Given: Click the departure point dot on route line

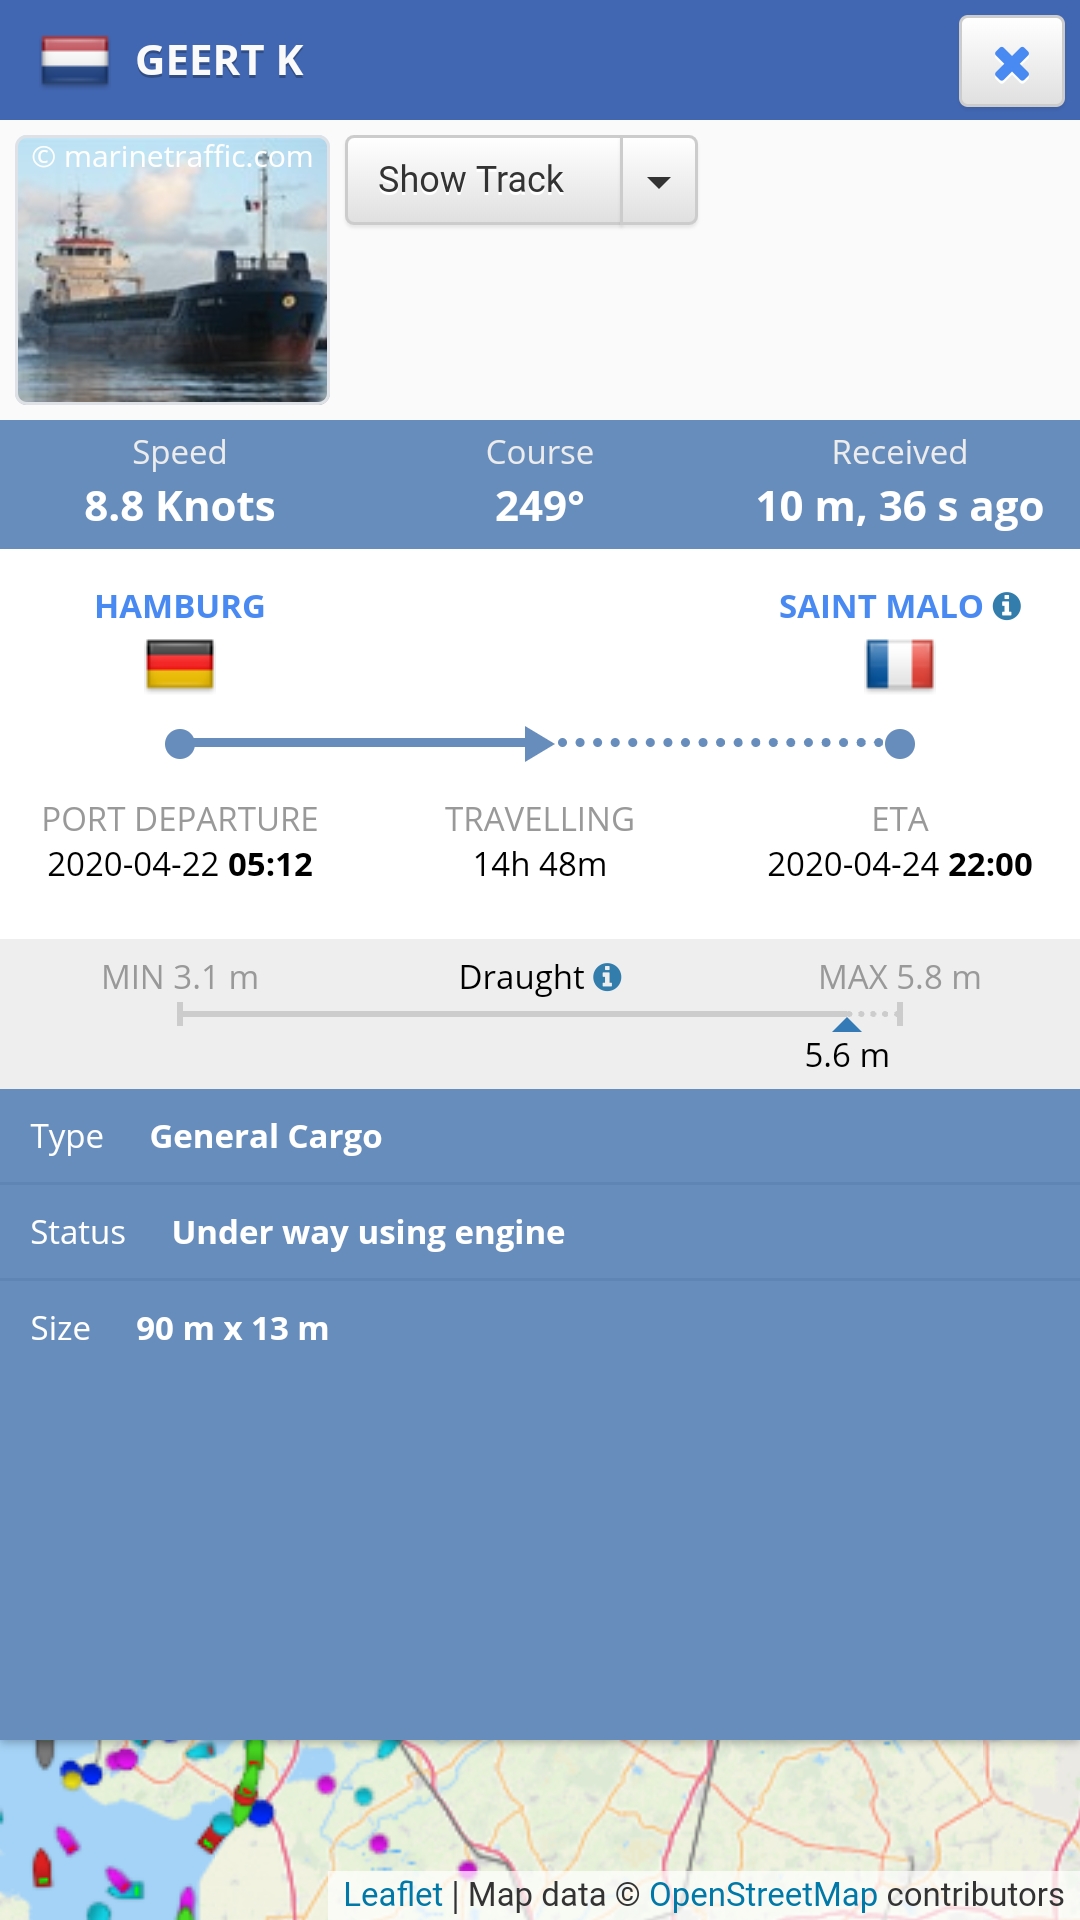Looking at the screenshot, I should 180,744.
